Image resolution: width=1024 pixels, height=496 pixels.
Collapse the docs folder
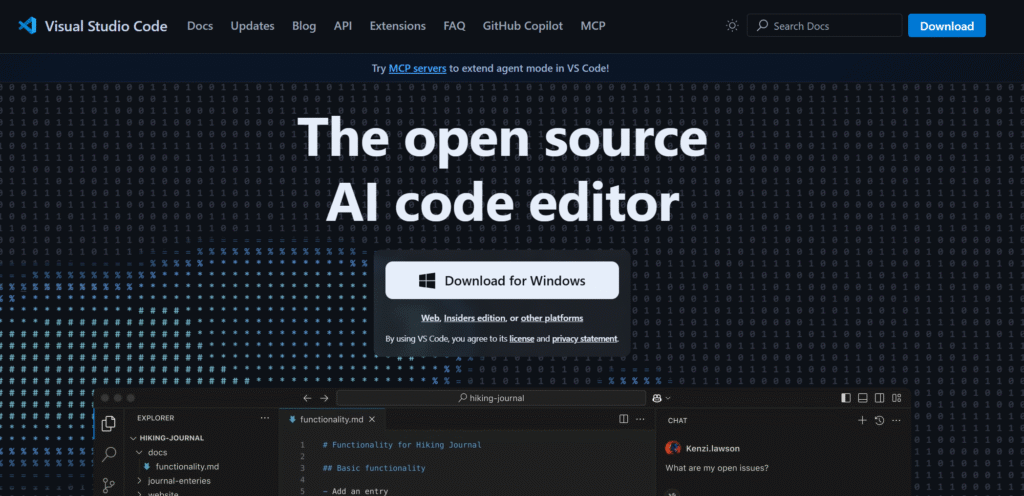pyautogui.click(x=139, y=452)
